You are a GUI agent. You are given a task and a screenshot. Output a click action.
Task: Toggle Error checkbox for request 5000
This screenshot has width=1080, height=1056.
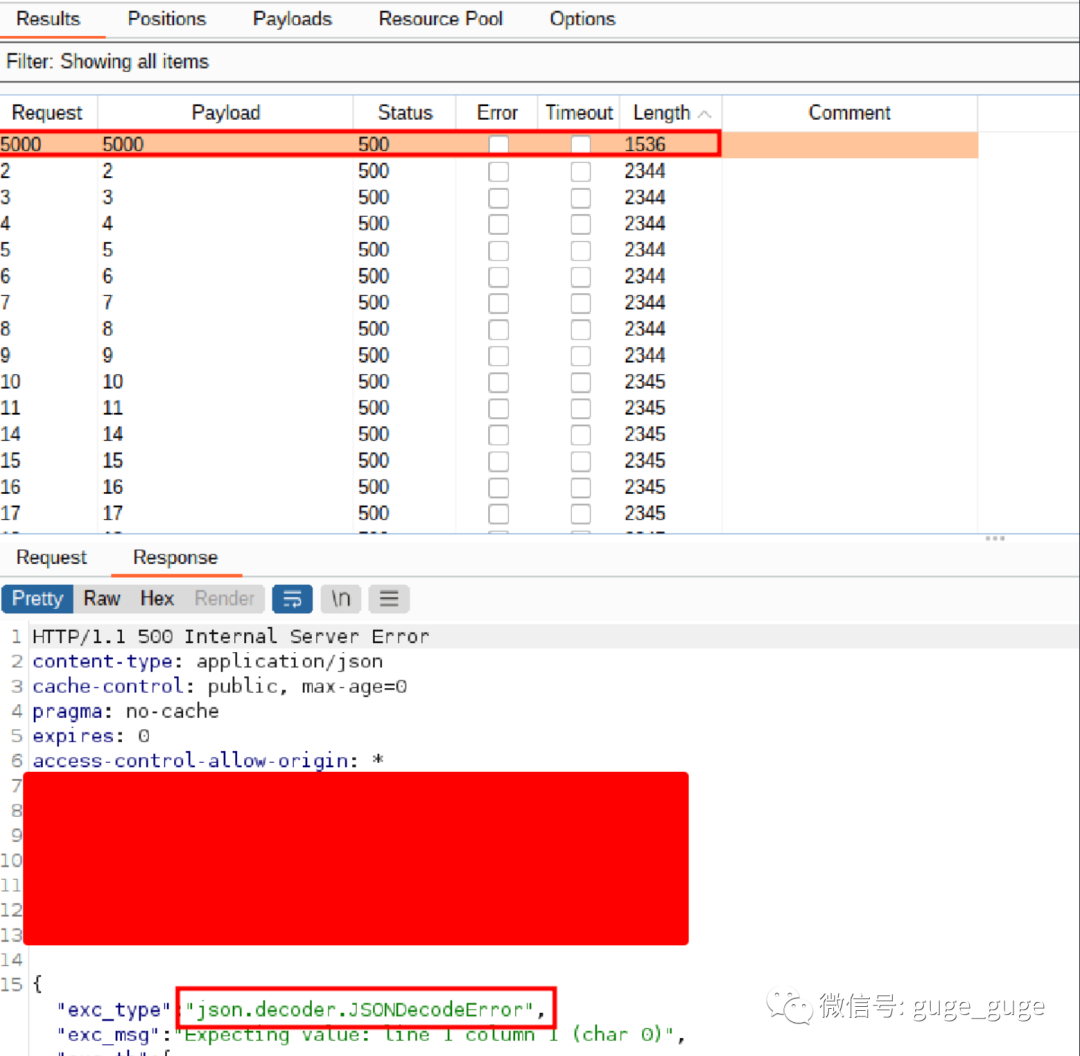tap(499, 145)
